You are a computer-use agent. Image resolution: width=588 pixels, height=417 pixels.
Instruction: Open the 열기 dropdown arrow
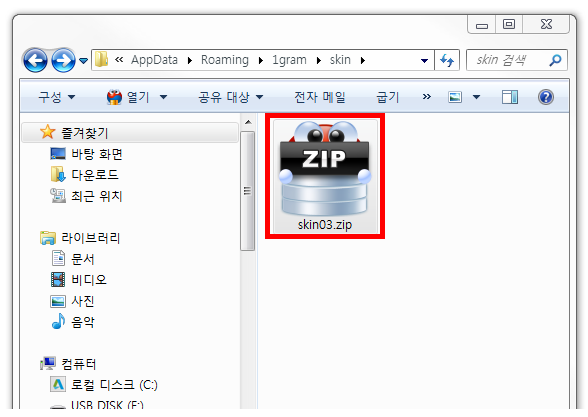click(163, 97)
